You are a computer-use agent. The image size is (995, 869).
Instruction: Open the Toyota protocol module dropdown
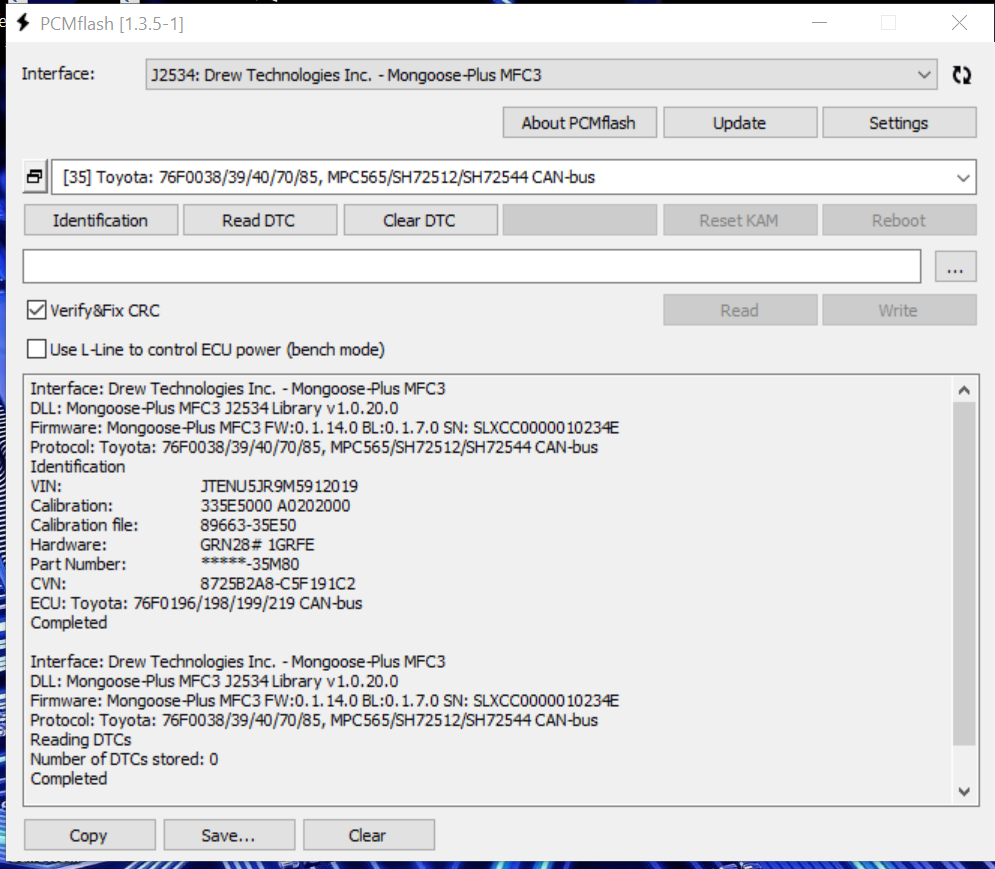pyautogui.click(x=963, y=178)
